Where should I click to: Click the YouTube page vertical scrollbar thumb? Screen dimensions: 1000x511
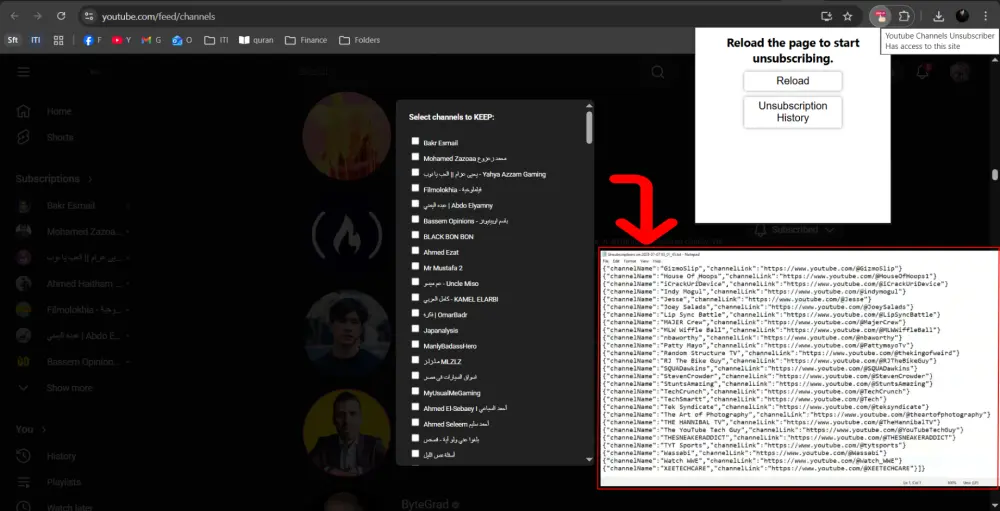[x=994, y=175]
